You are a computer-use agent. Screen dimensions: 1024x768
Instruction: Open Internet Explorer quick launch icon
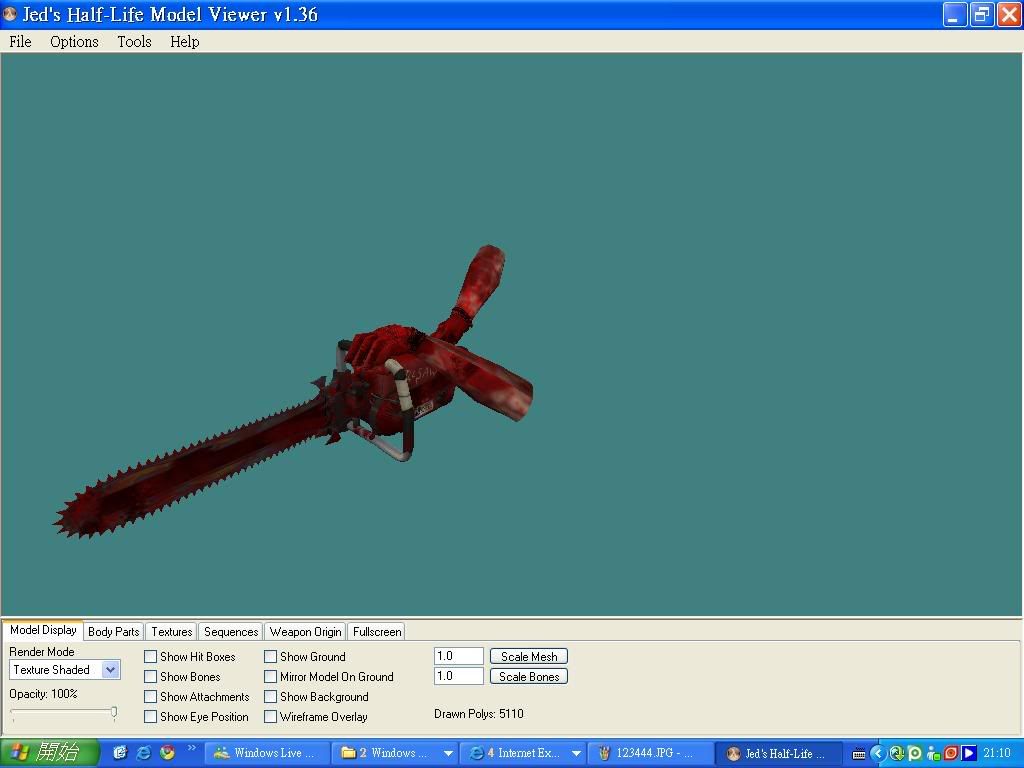click(x=144, y=752)
